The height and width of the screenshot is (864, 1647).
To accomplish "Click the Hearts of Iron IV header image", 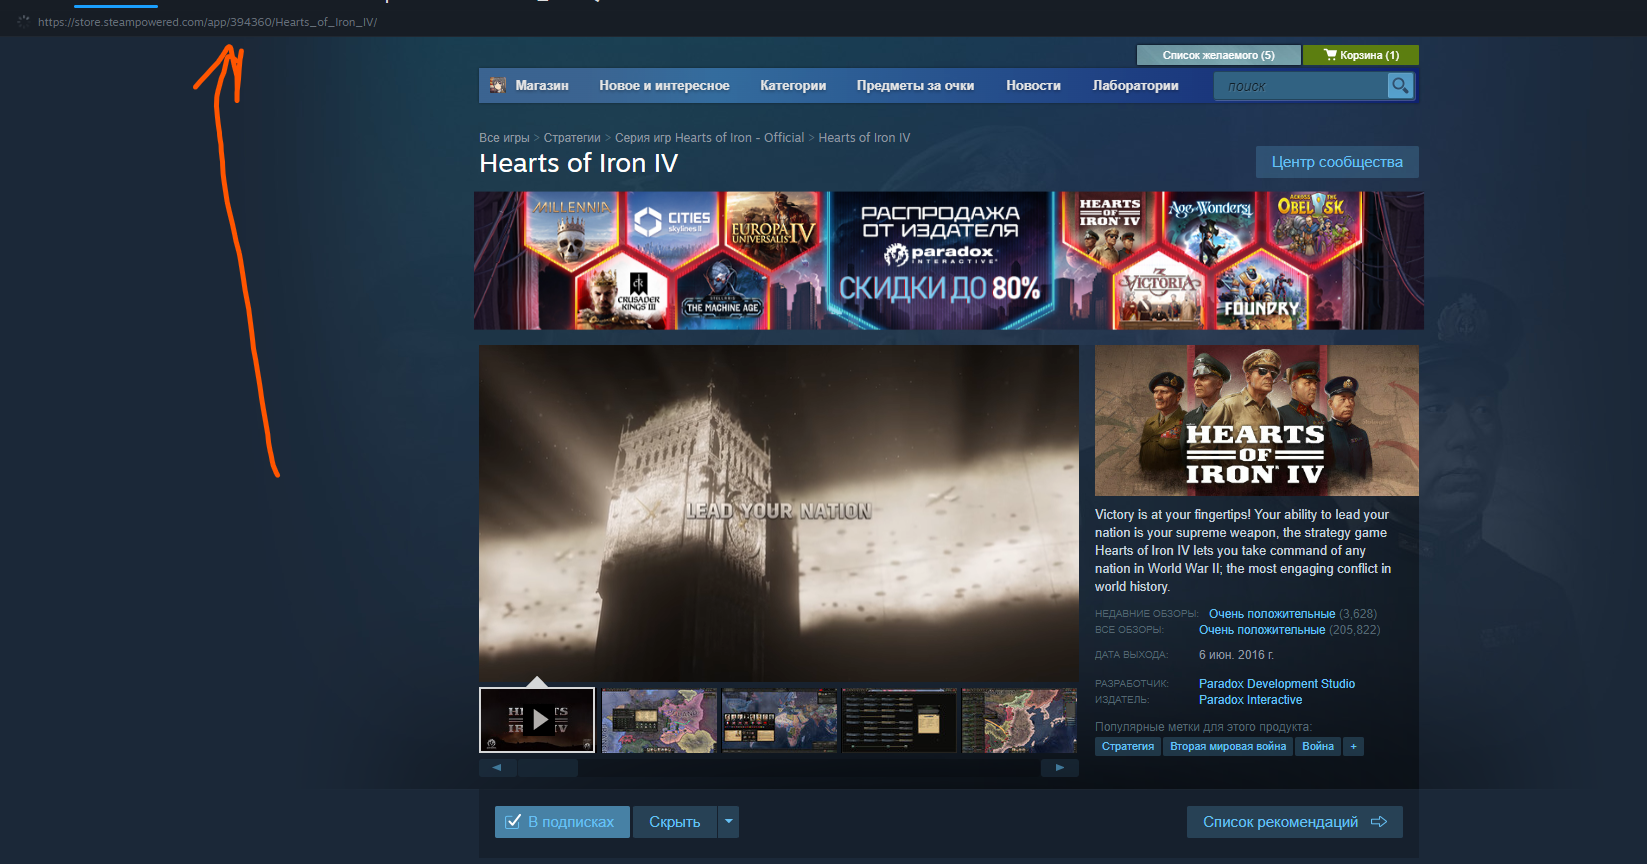I will [1257, 421].
